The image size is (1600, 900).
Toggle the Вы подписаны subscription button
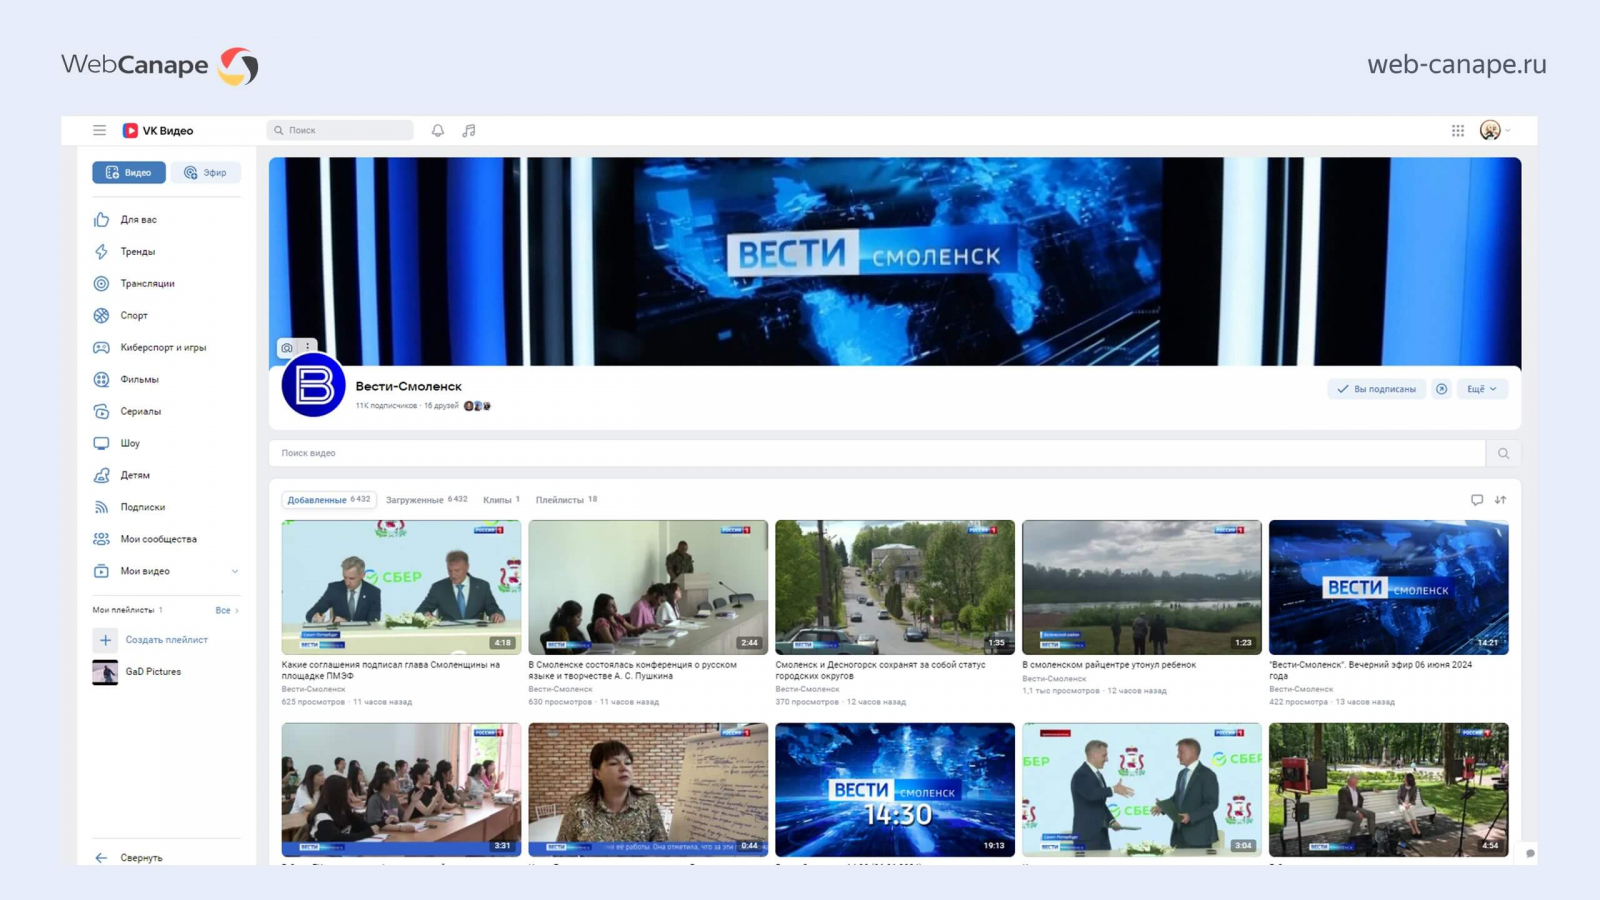[x=1376, y=389]
